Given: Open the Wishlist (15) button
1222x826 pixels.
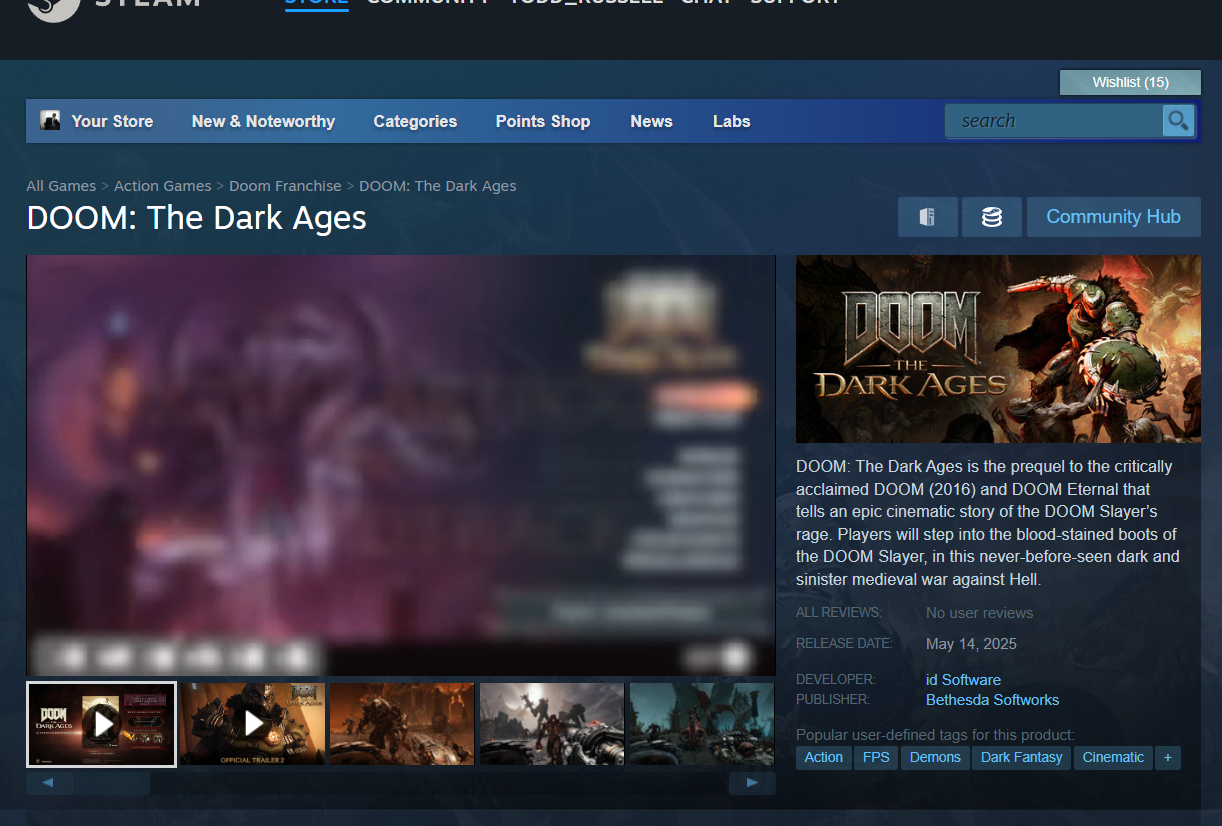Looking at the screenshot, I should (x=1130, y=82).
